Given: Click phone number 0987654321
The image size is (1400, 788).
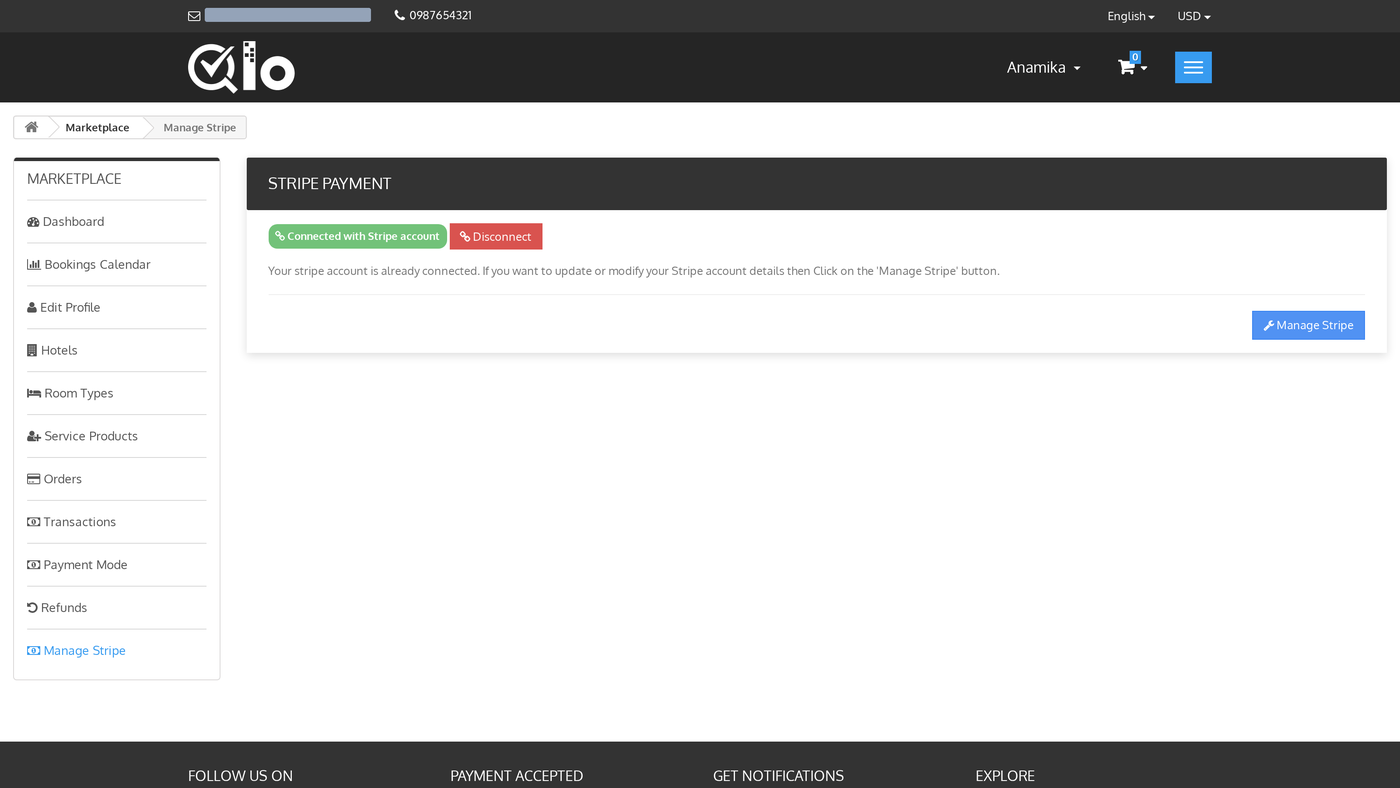Looking at the screenshot, I should click(x=440, y=16).
